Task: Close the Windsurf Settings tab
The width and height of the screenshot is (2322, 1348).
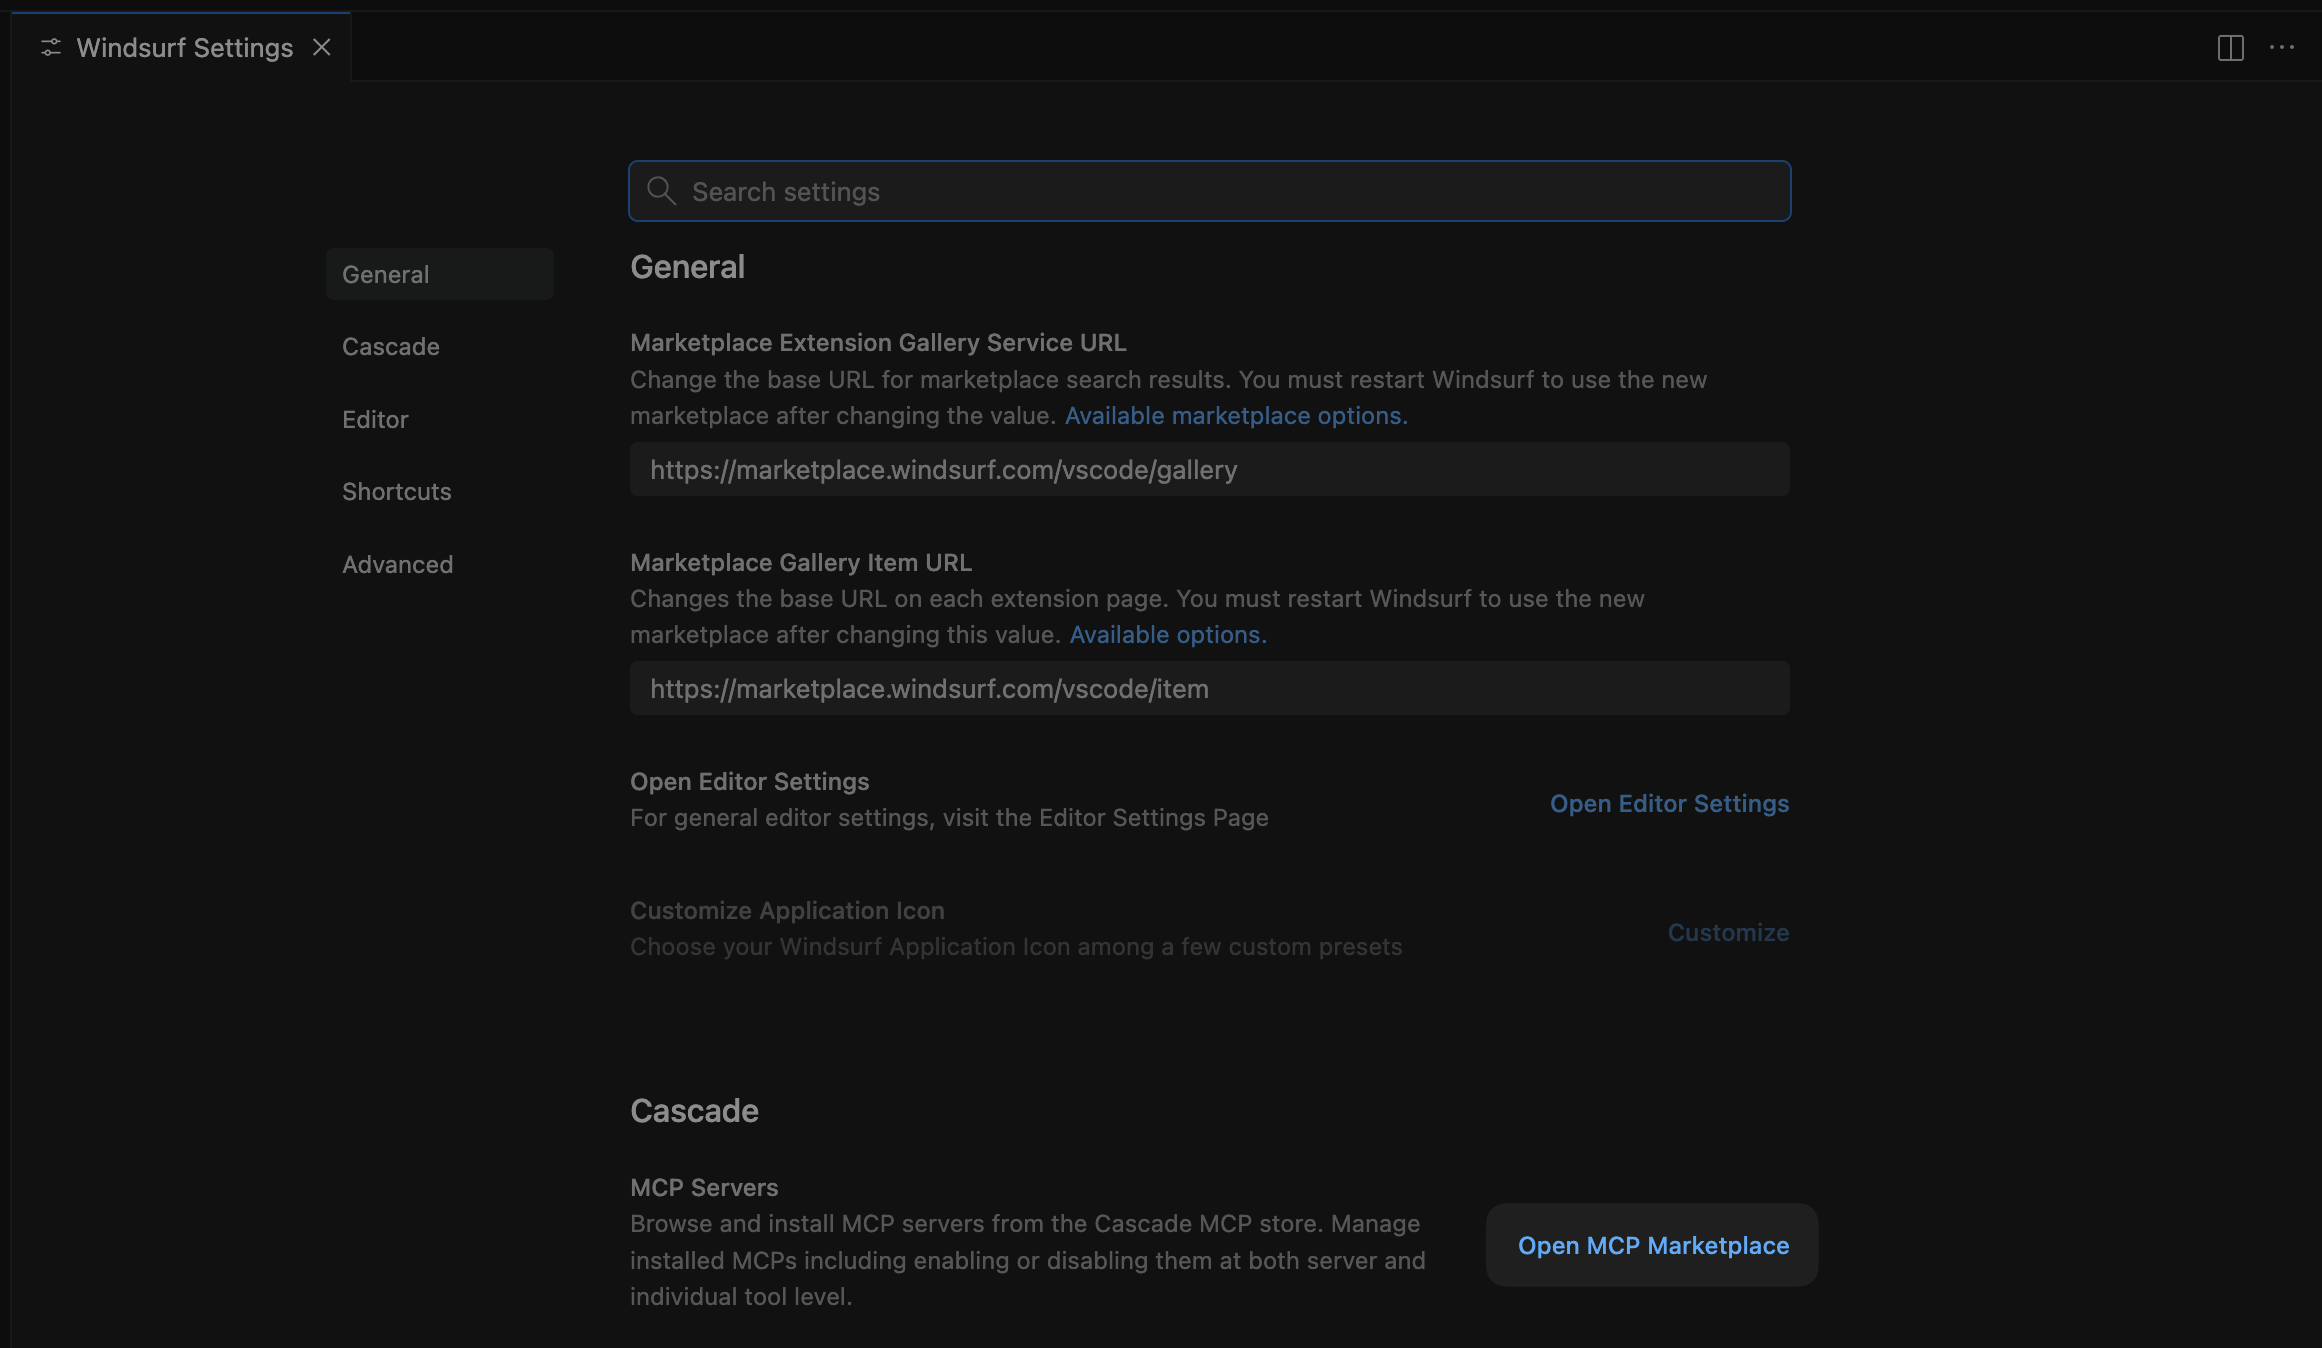Action: point(321,48)
